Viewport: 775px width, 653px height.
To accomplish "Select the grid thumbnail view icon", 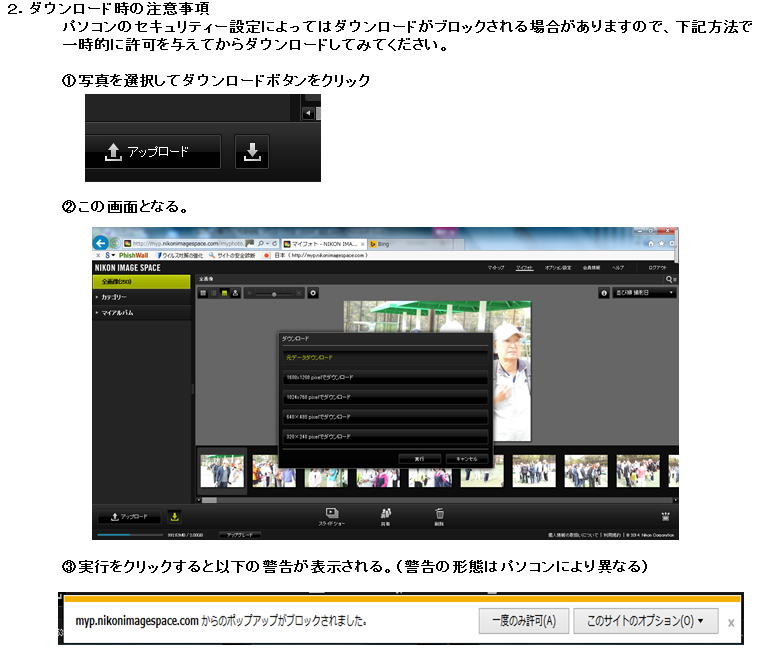I will 203,293.
